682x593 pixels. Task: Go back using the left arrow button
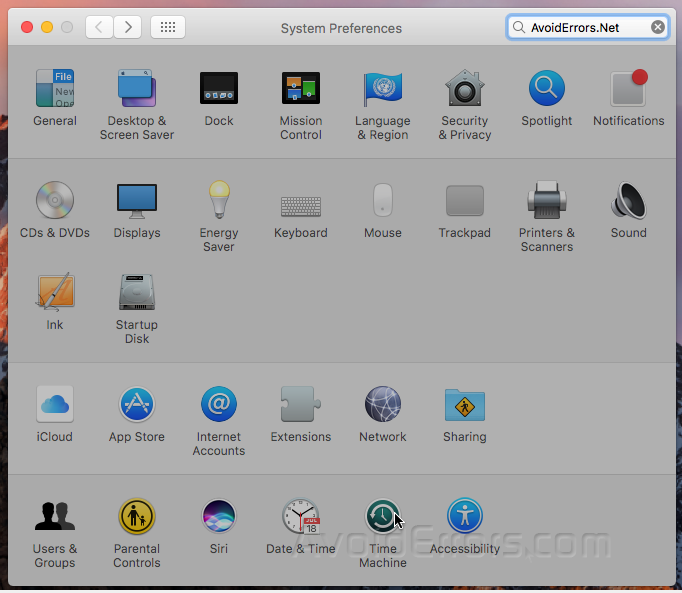(99, 27)
